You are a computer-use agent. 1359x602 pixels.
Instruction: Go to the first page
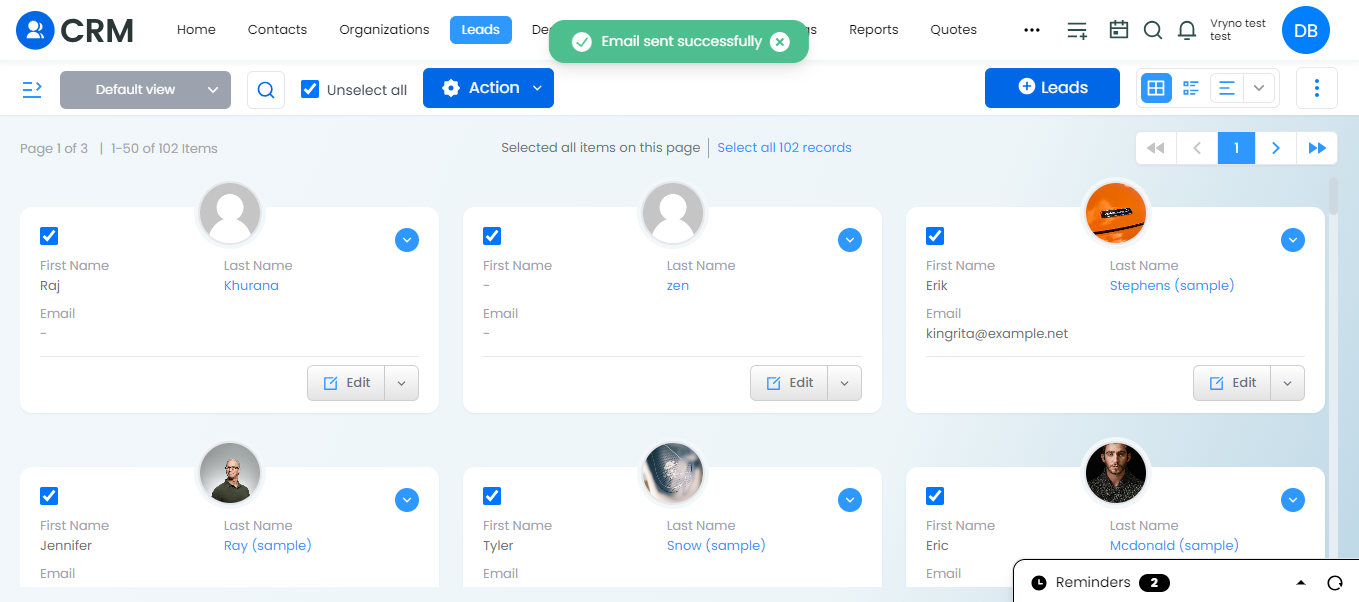point(1156,148)
